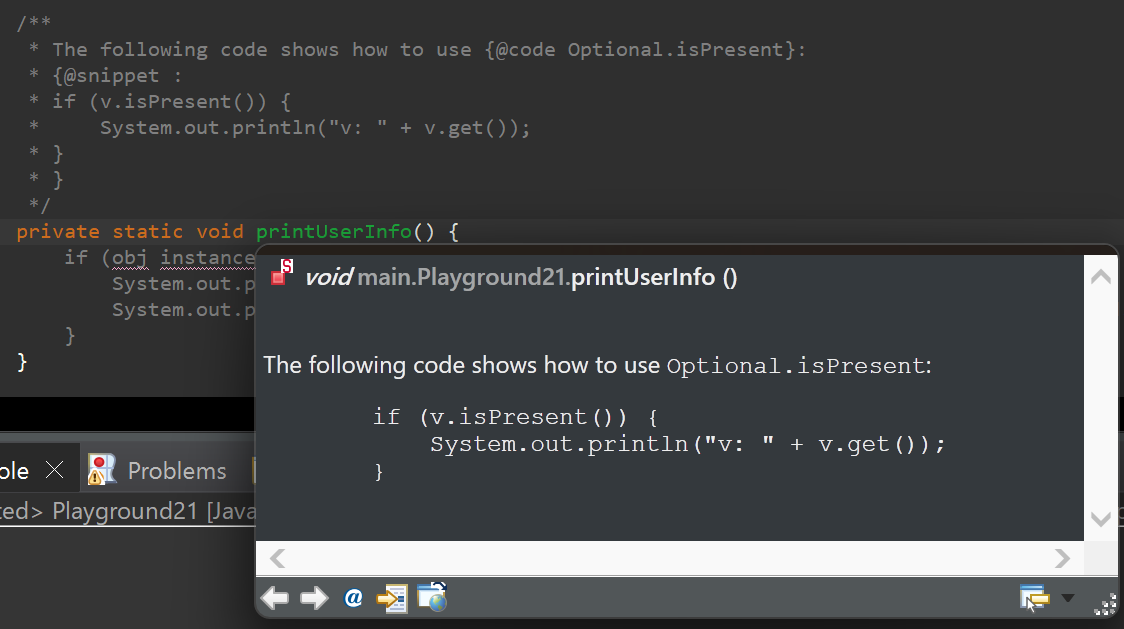
Task: Switch to the partially visible Console tab
Action: click(x=15, y=469)
